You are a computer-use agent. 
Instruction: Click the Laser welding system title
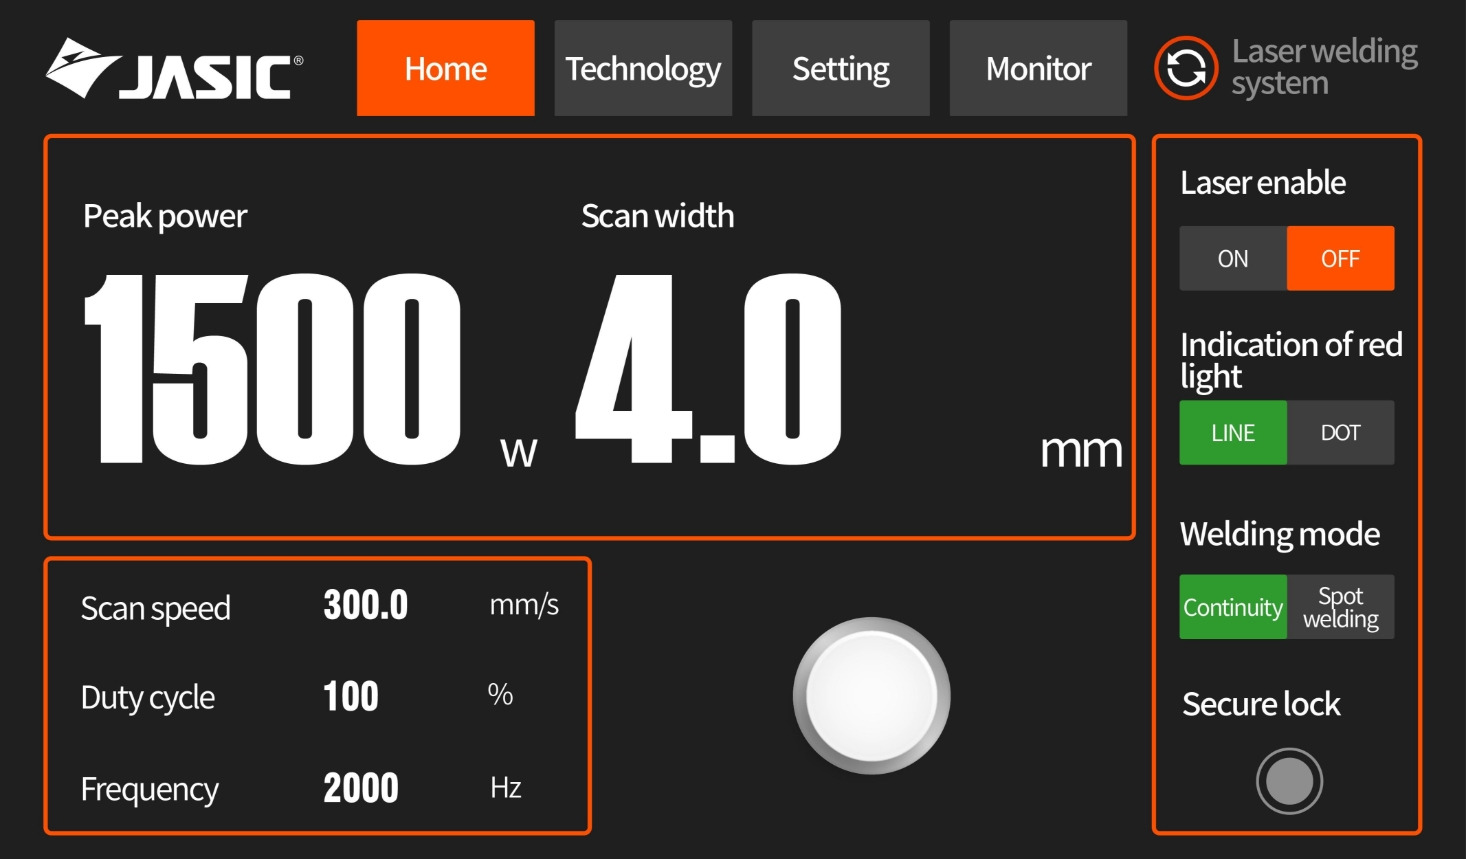pyautogui.click(x=1324, y=67)
